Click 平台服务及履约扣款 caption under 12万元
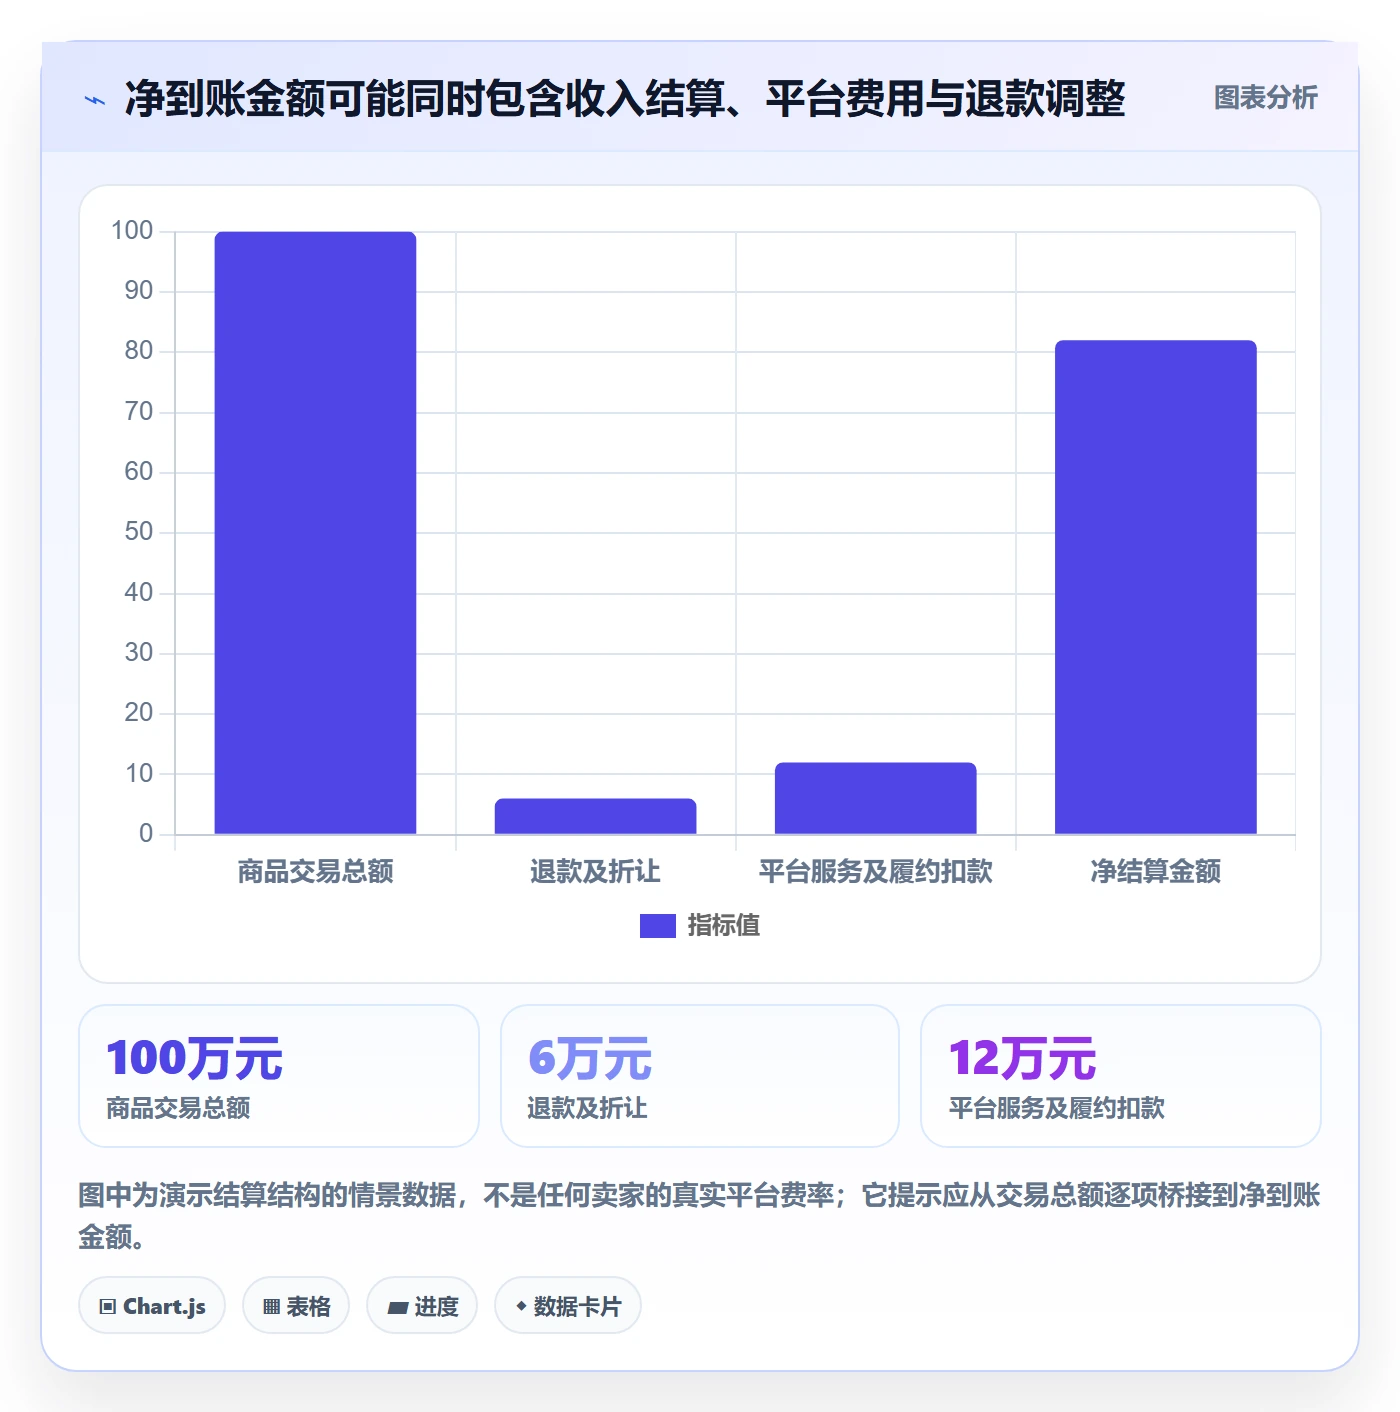Screen dimensions: 1400x1412 tap(1057, 1108)
